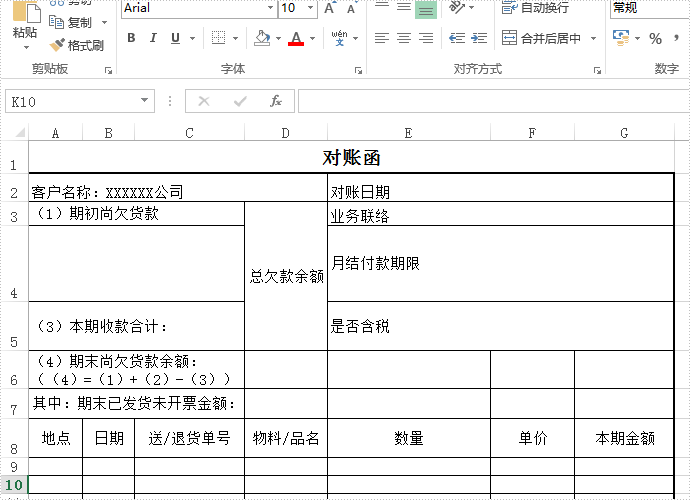Image resolution: width=690 pixels, height=500 pixels.
Task: Click the title cell 对账函
Action: (351, 157)
